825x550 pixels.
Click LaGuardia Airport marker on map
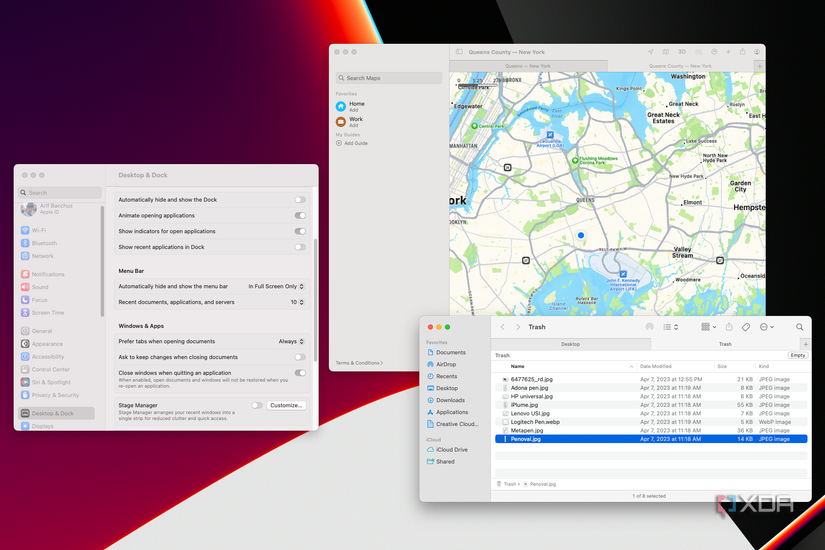pos(550,135)
